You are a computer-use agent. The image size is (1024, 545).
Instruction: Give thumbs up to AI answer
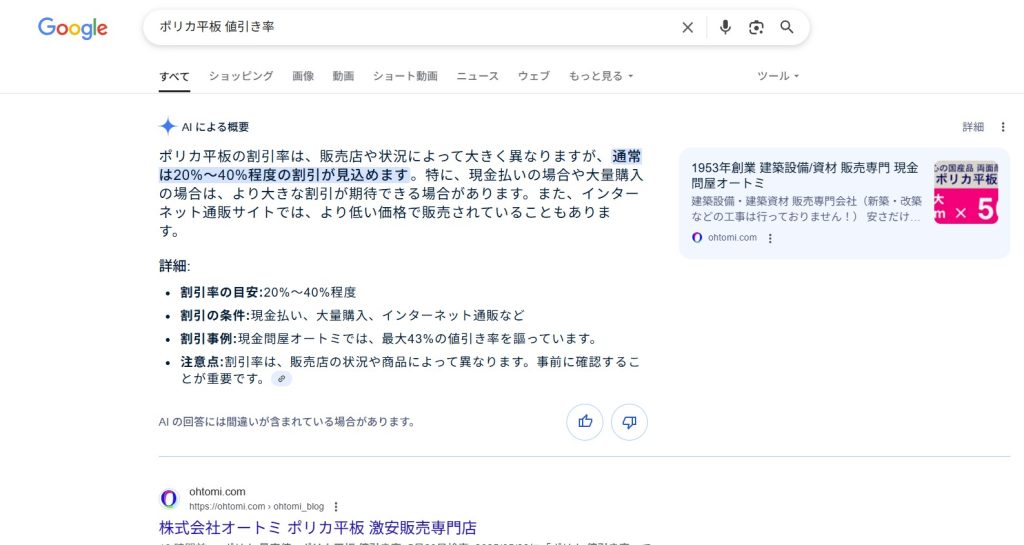pos(584,422)
